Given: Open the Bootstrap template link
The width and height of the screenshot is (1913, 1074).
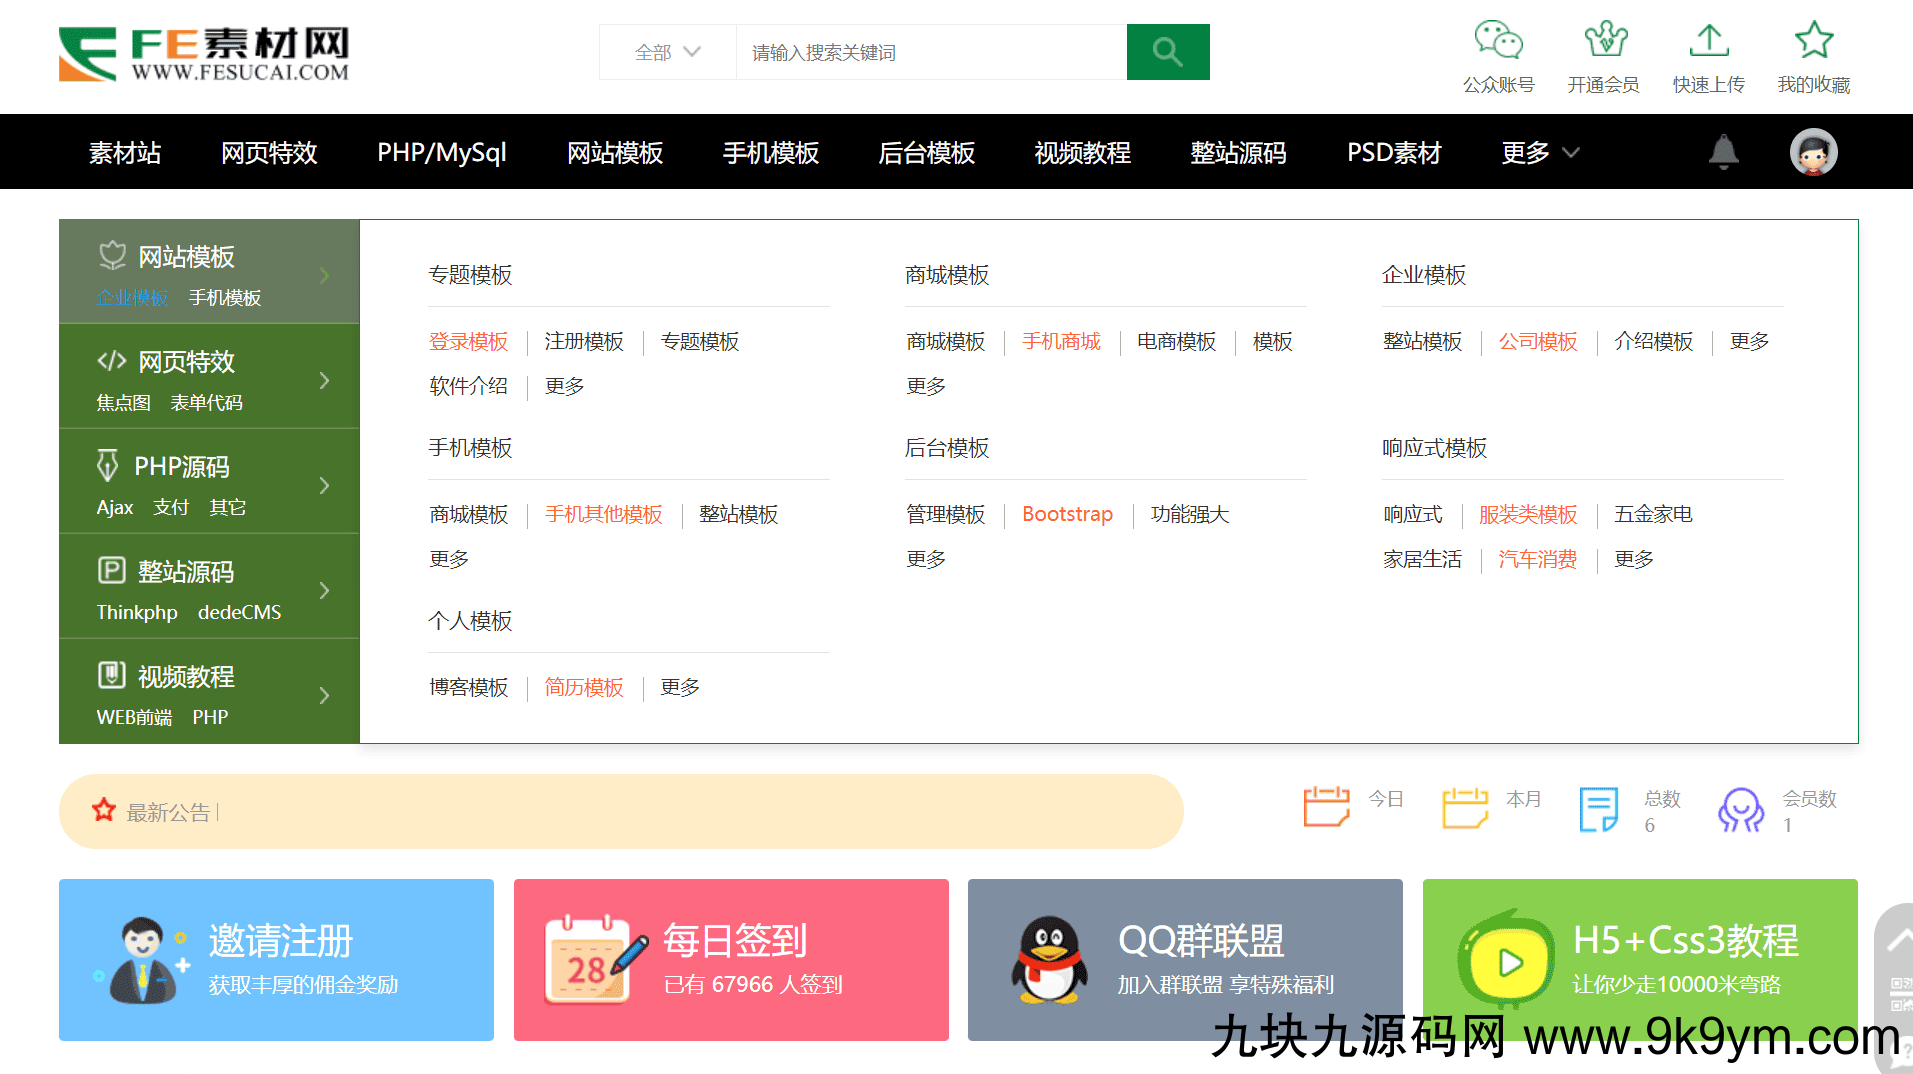Looking at the screenshot, I should [1067, 514].
